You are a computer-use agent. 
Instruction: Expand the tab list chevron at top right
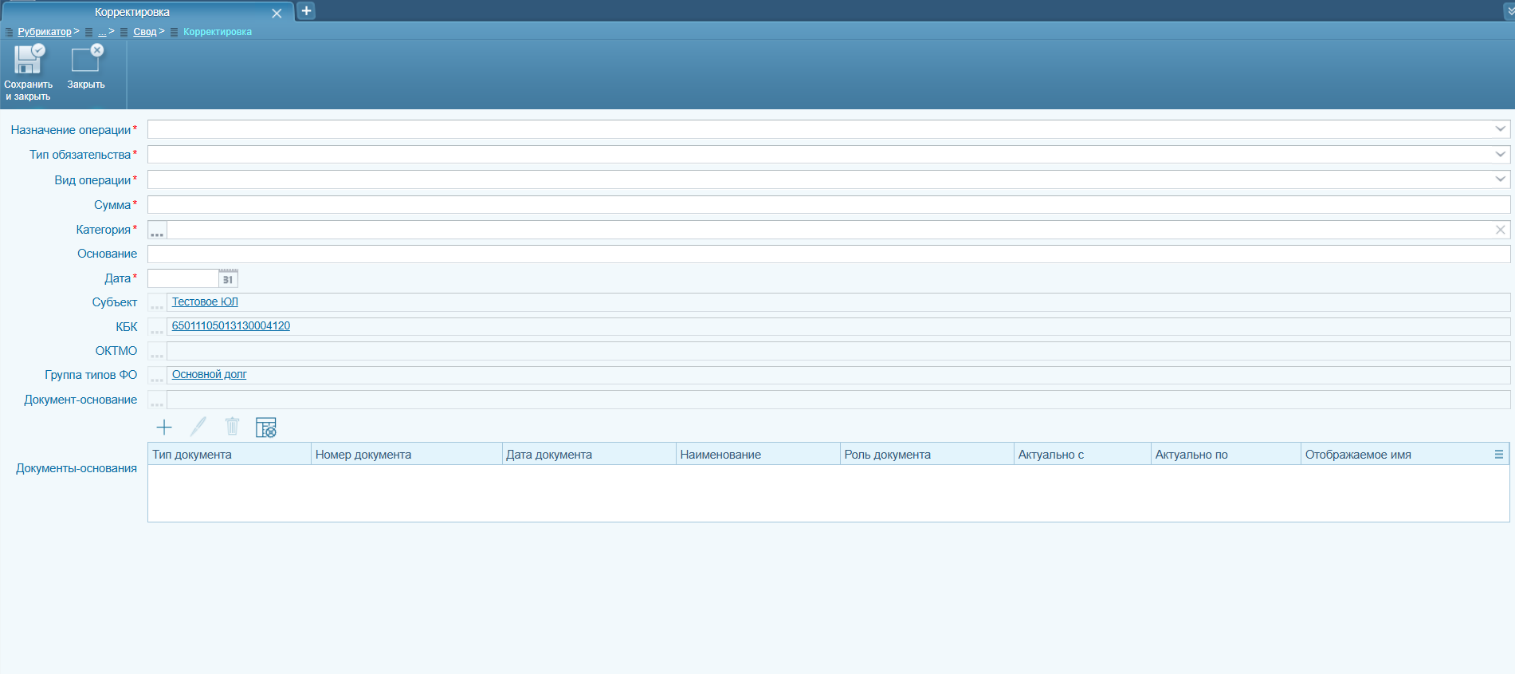[x=1509, y=11]
